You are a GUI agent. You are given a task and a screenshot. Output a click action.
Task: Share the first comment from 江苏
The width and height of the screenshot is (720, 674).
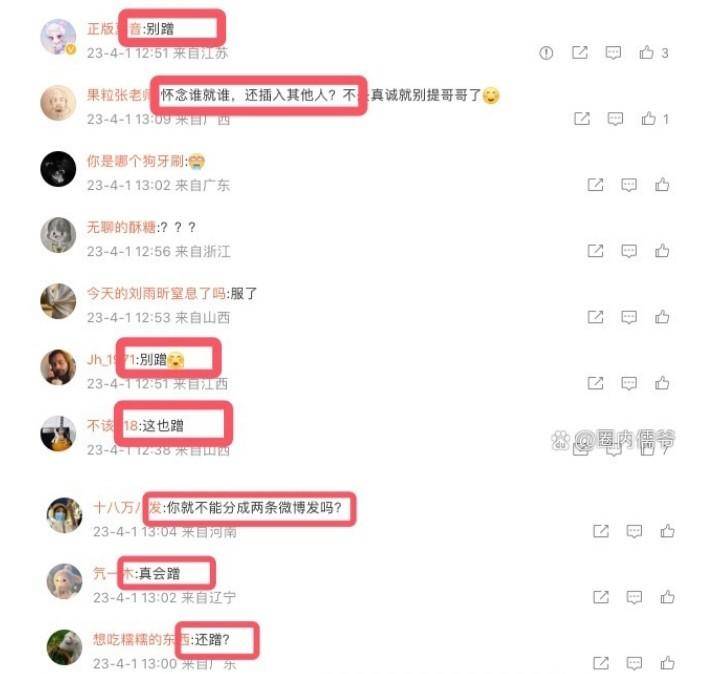579,52
